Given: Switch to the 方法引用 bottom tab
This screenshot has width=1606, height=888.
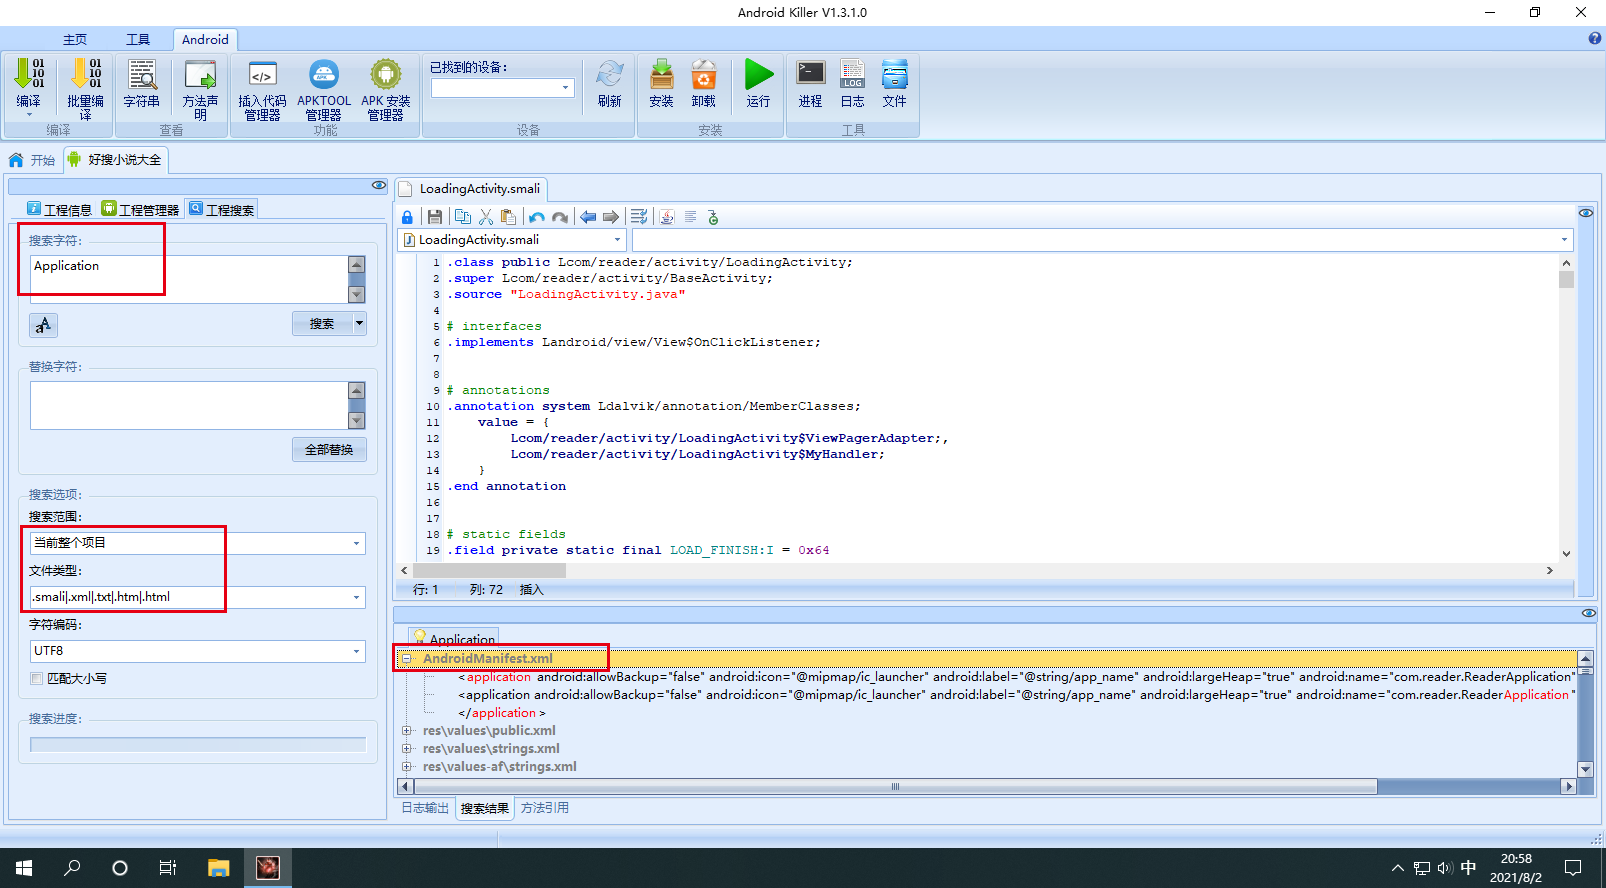Looking at the screenshot, I should 545,808.
